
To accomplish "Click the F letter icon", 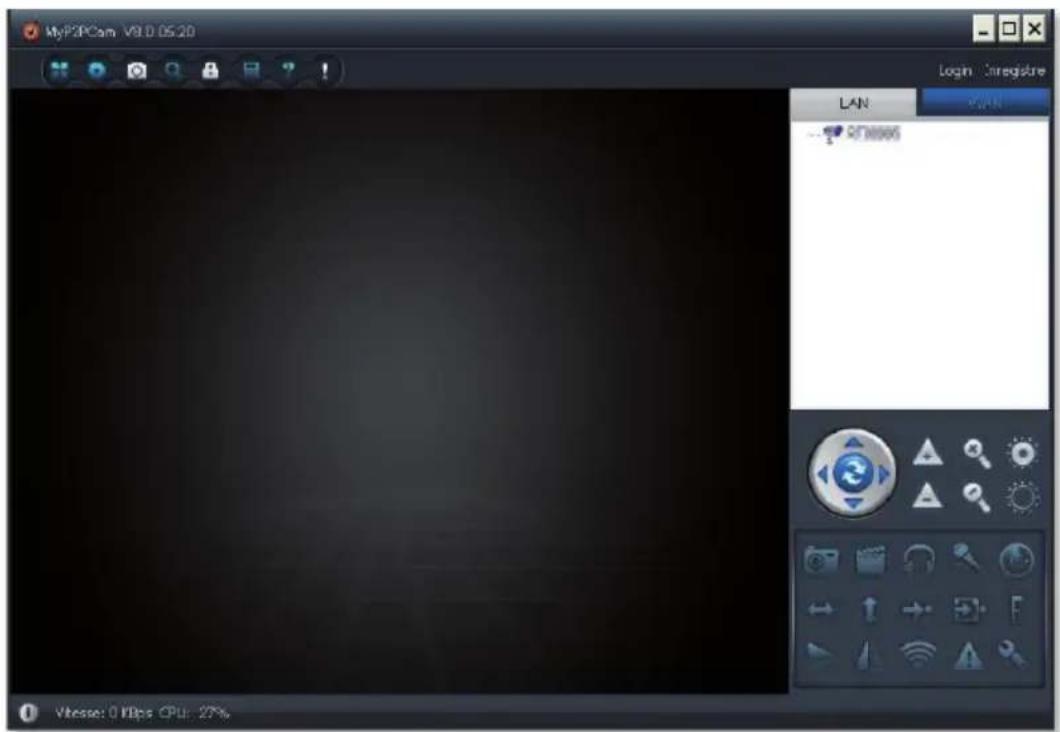I will tap(1017, 608).
